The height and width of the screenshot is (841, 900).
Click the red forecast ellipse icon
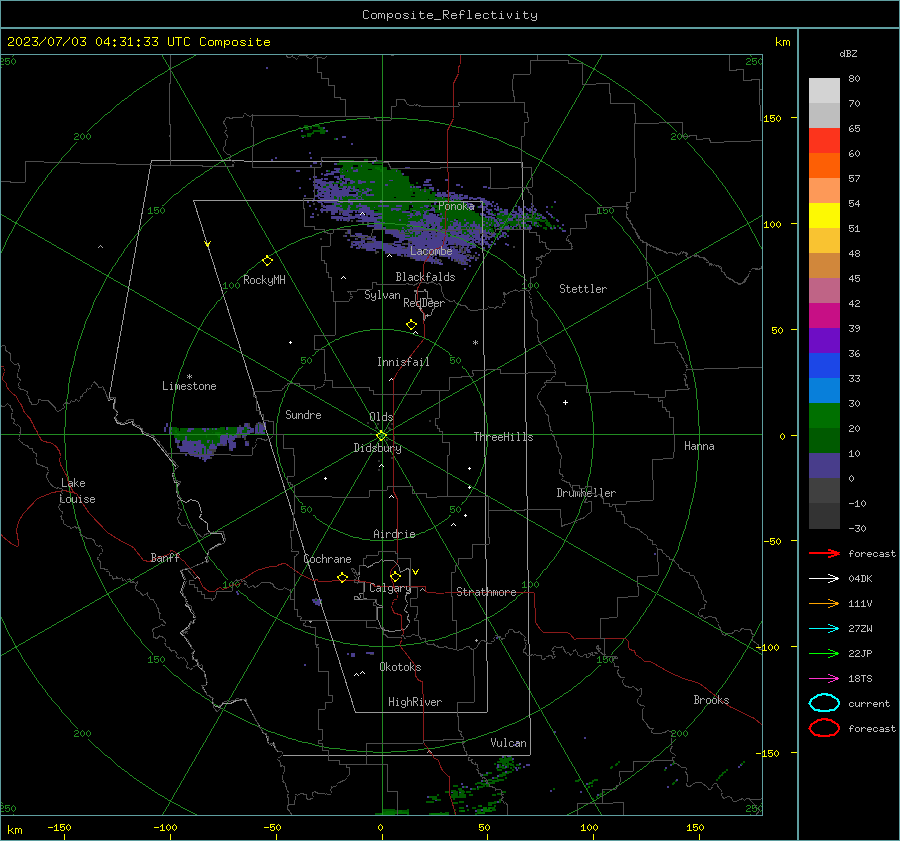[x=824, y=728]
